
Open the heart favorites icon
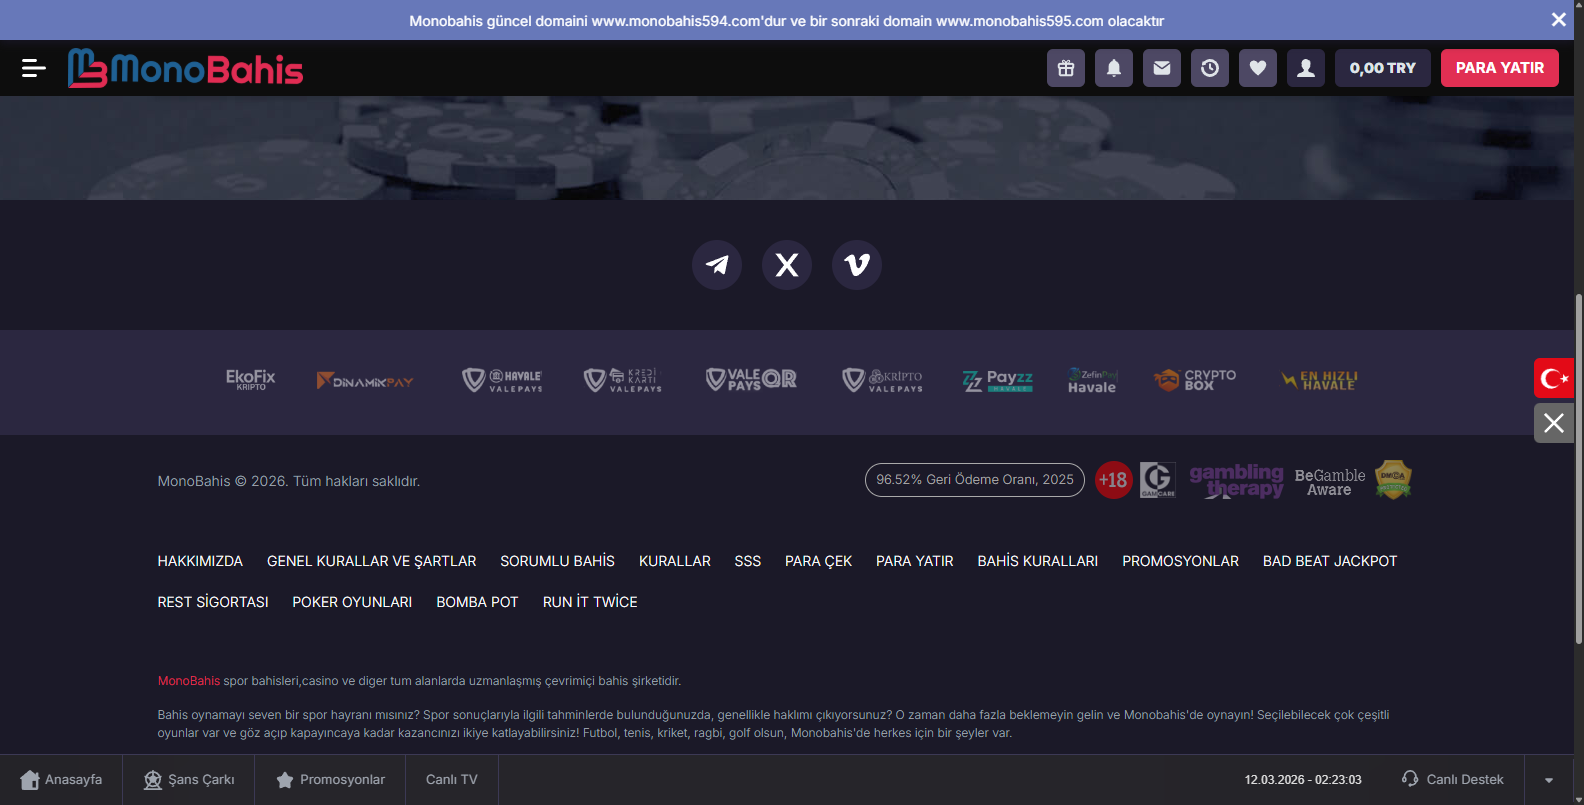(1258, 68)
